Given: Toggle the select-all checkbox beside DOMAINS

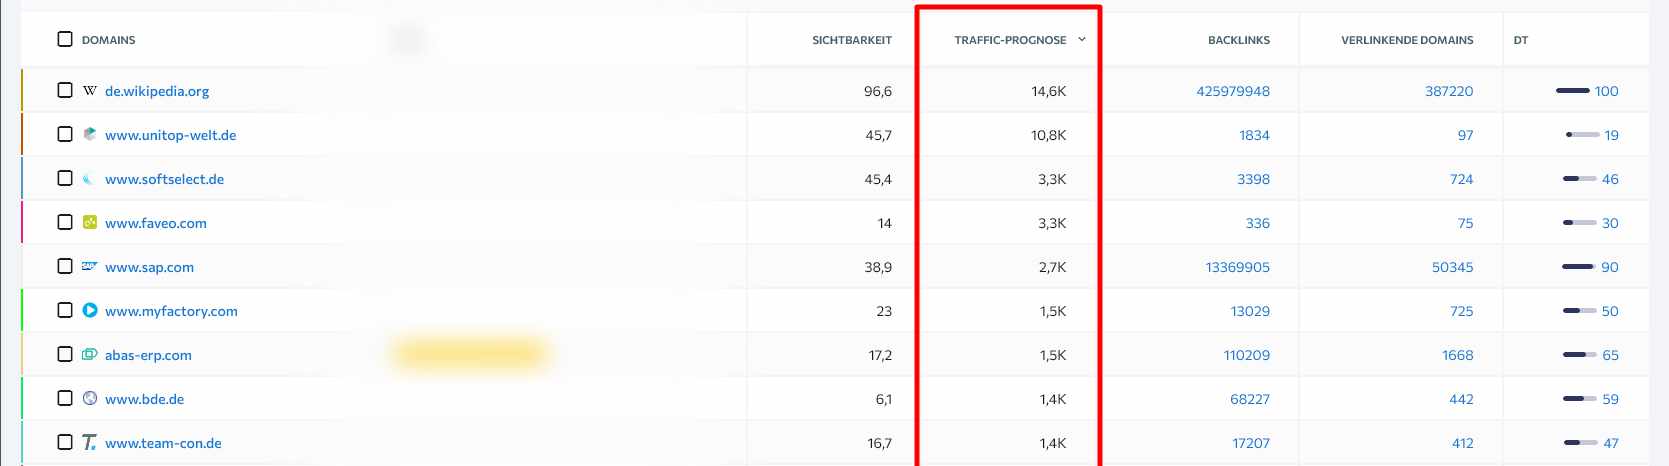Looking at the screenshot, I should 65,39.
